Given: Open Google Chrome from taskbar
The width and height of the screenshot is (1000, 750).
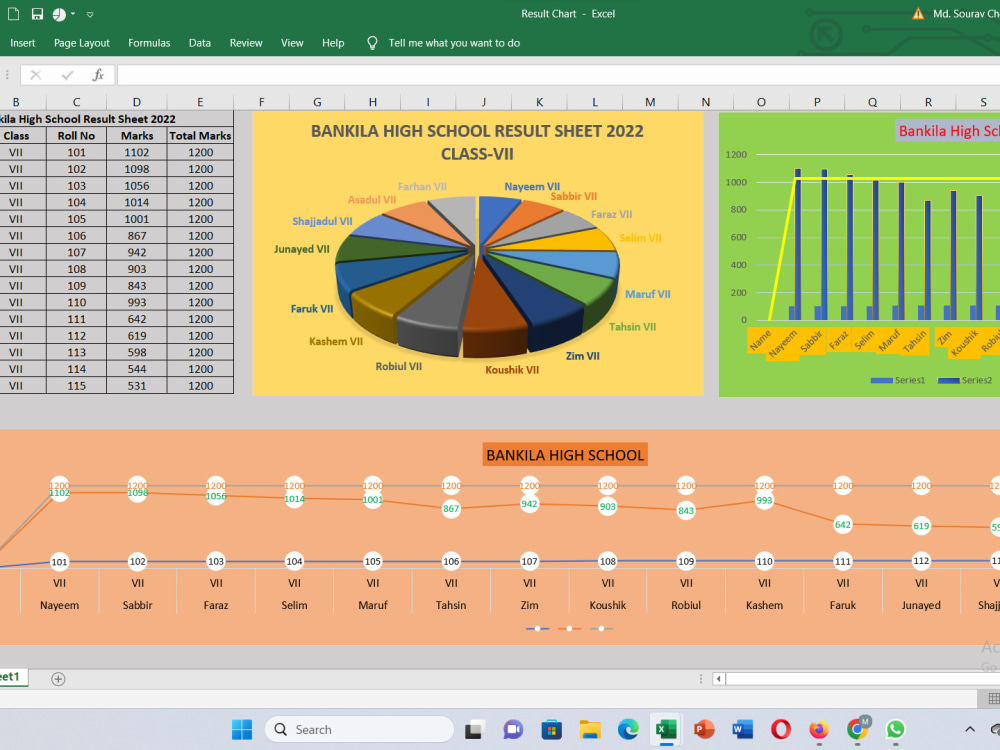Looking at the screenshot, I should 858,729.
